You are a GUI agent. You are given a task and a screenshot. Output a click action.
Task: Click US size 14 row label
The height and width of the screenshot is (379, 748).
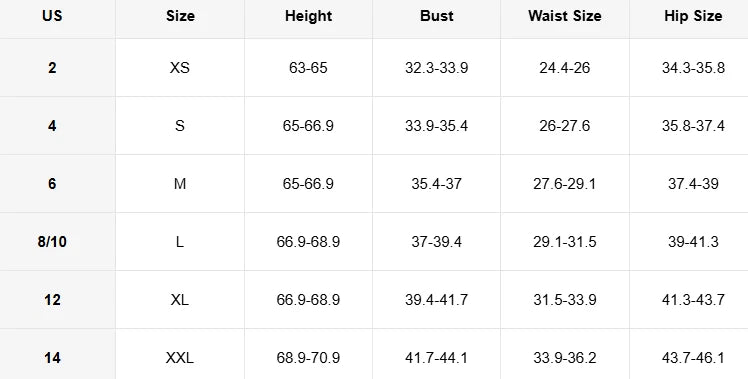(x=52, y=358)
